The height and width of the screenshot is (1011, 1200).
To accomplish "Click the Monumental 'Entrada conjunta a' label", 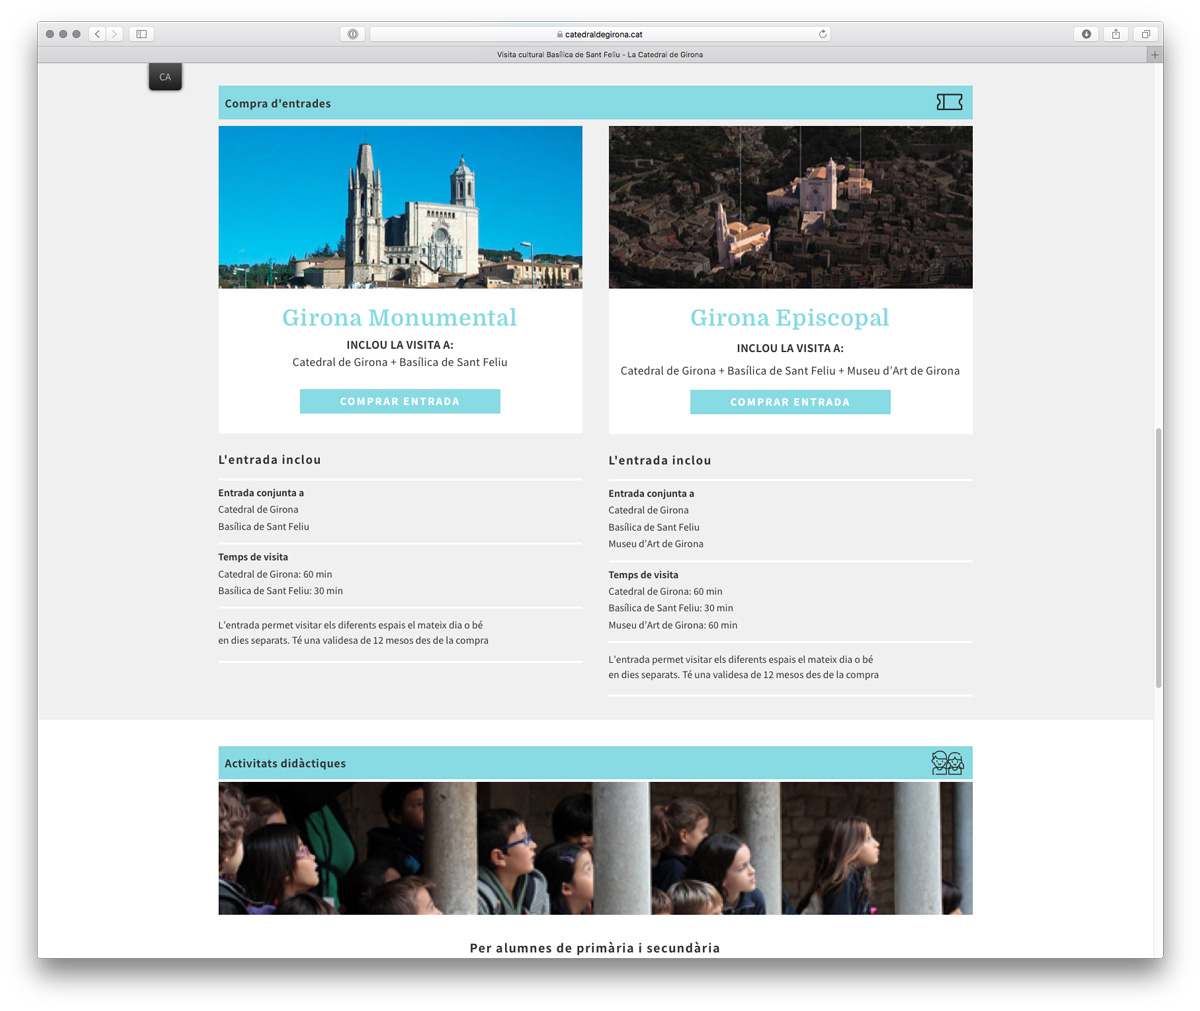I will [x=261, y=493].
